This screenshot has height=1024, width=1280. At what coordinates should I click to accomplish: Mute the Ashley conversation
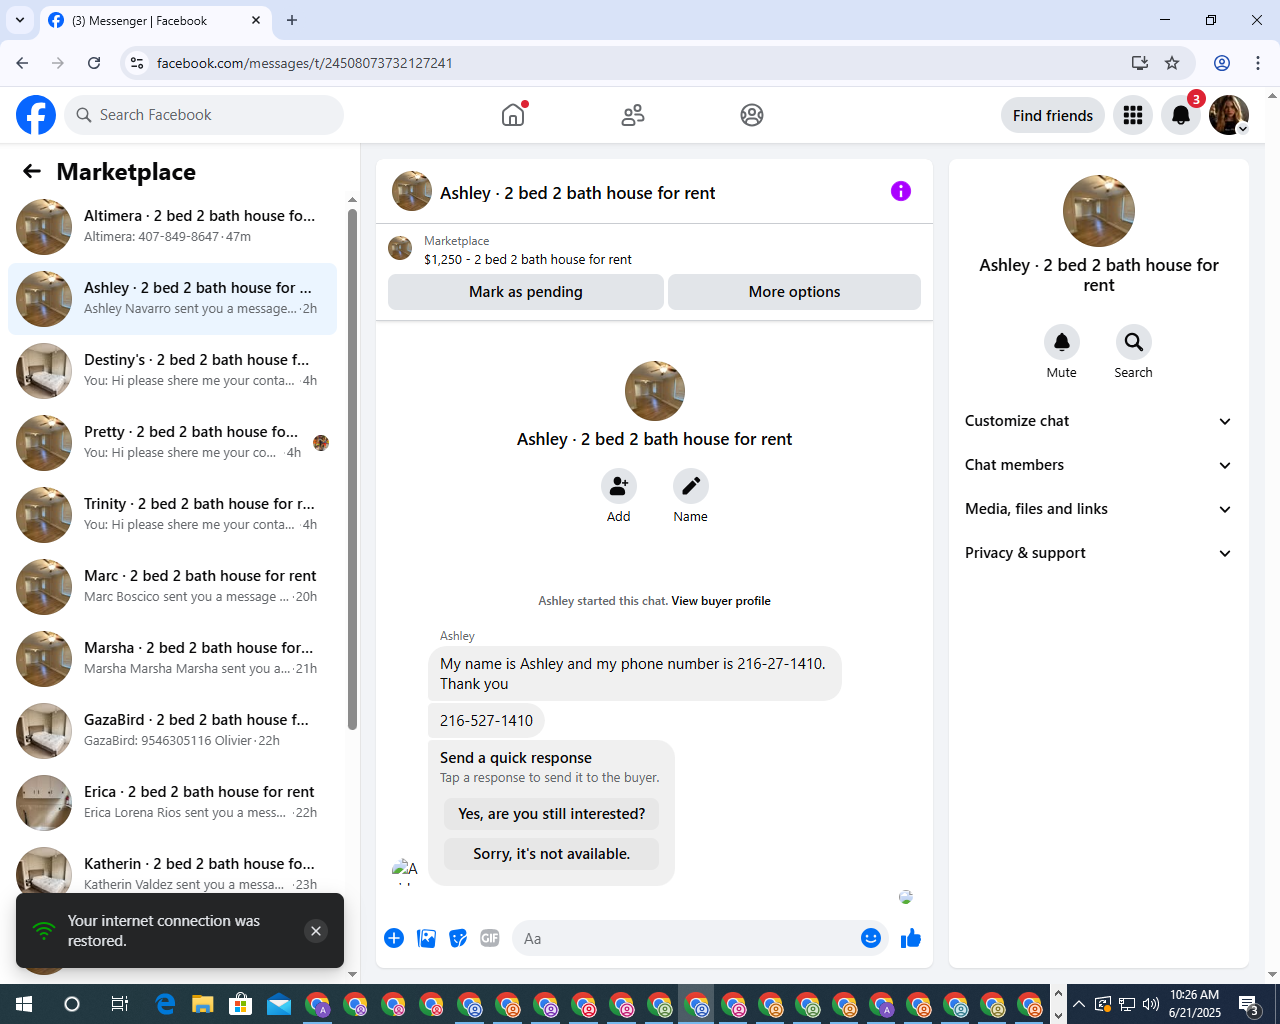1062,342
